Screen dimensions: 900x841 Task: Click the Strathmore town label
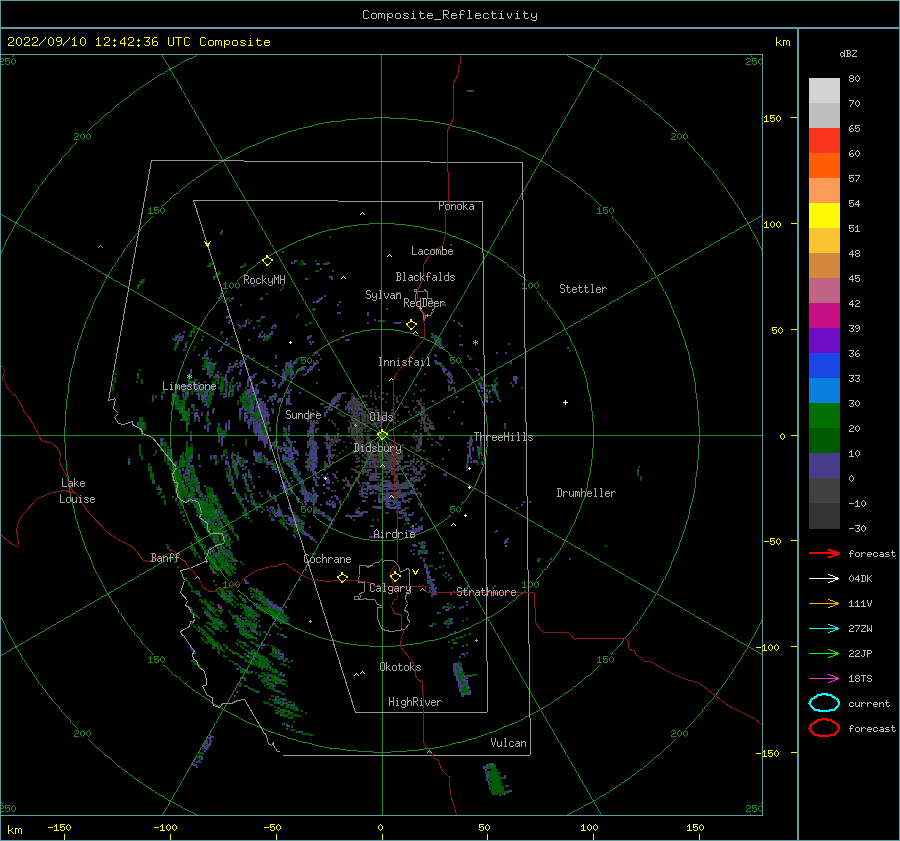486,592
